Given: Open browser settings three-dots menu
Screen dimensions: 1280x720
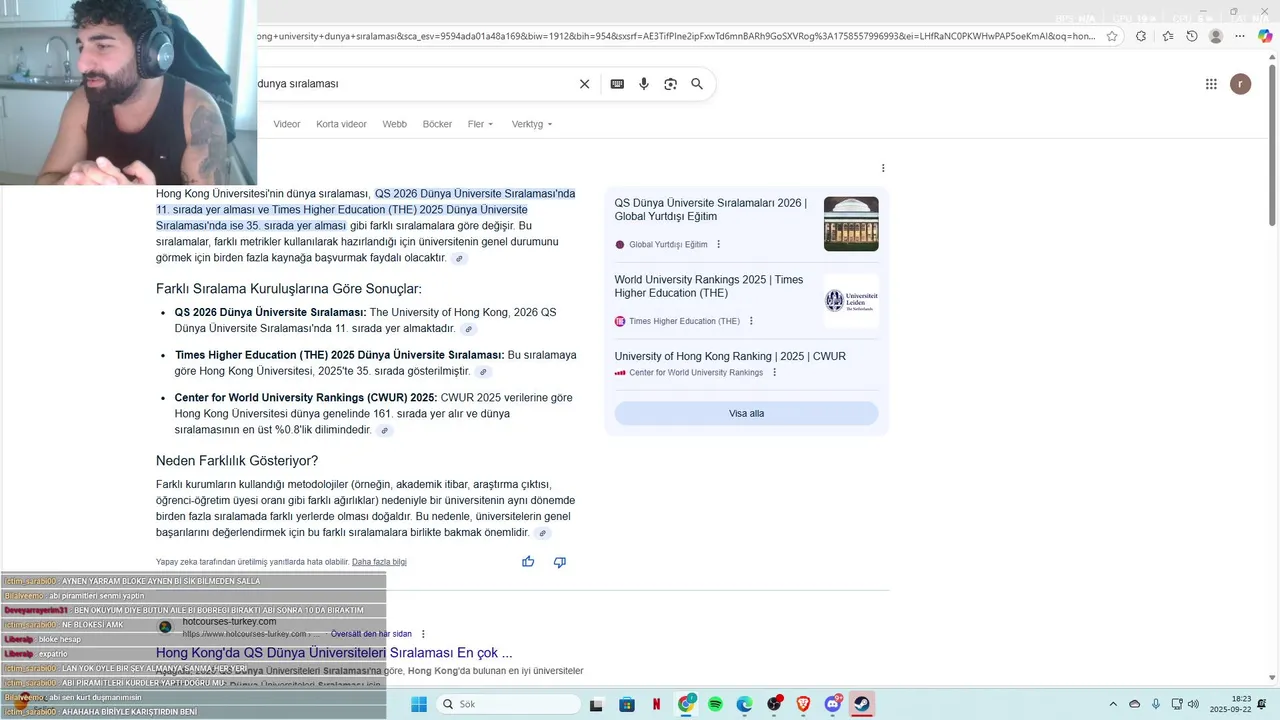Looking at the screenshot, I should tap(1241, 36).
